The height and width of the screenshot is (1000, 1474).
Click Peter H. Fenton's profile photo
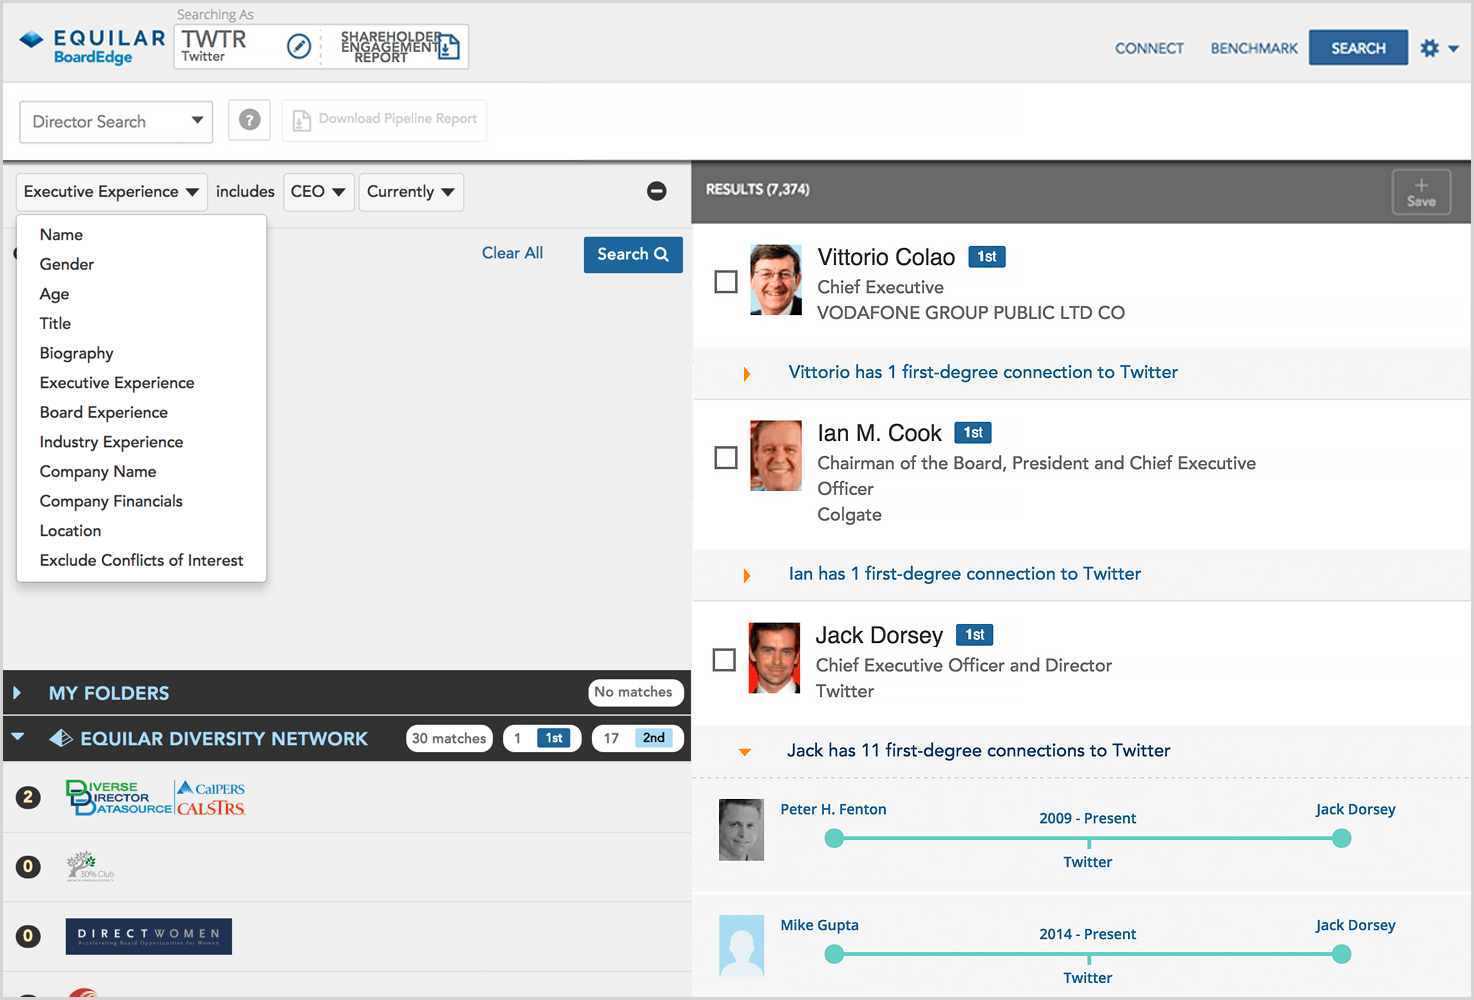(x=741, y=830)
